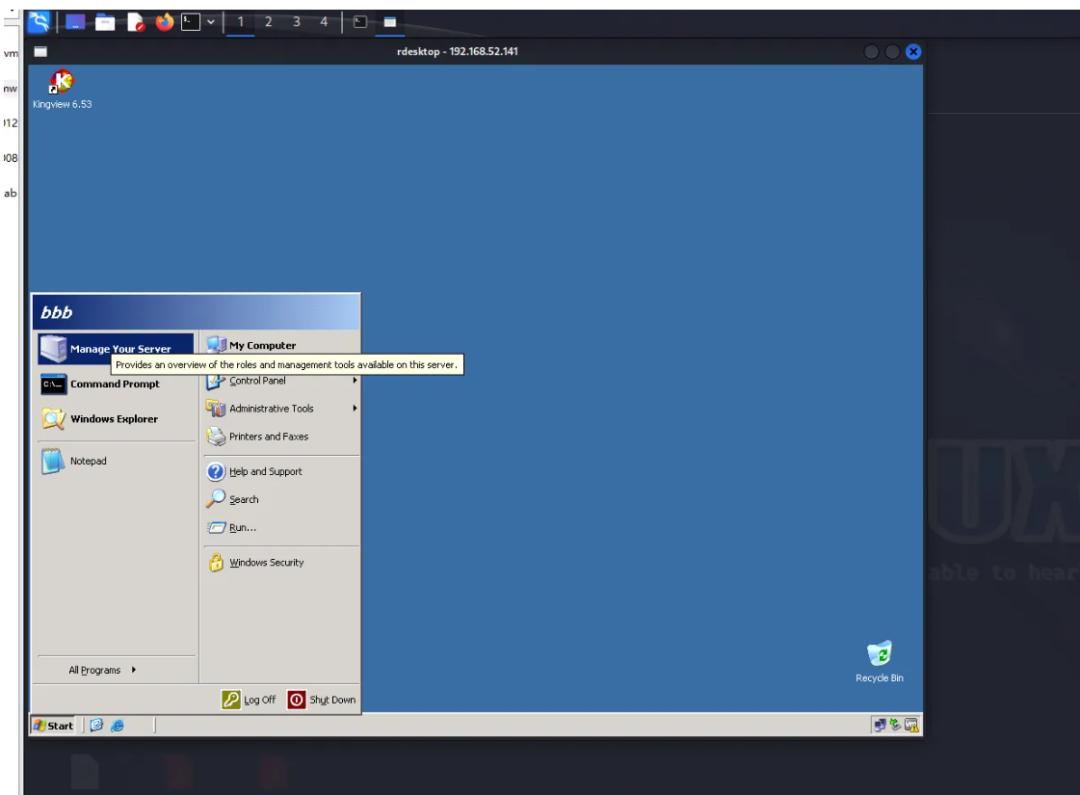The image size is (1080, 795).
Task: Click the Help and Support question icon
Action: pos(216,471)
